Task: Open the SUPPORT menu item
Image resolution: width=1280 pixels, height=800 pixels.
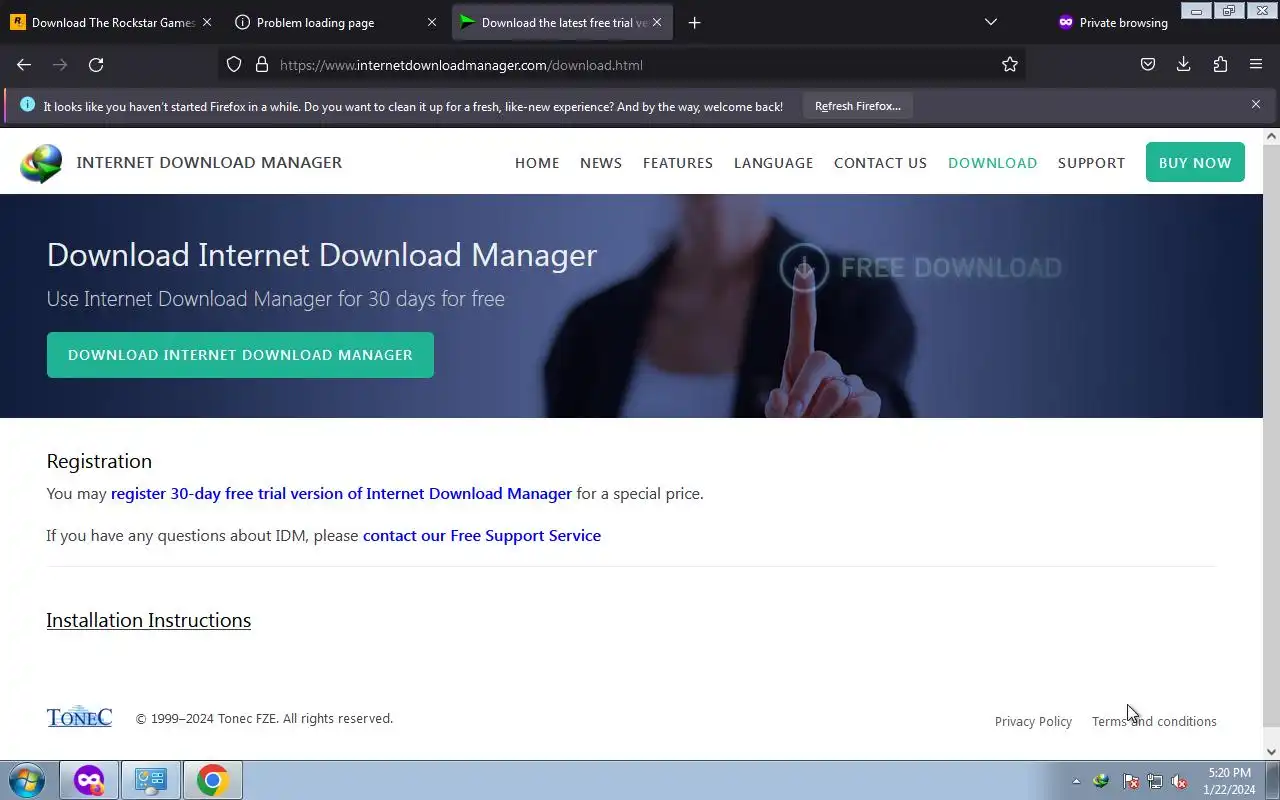Action: pyautogui.click(x=1092, y=163)
